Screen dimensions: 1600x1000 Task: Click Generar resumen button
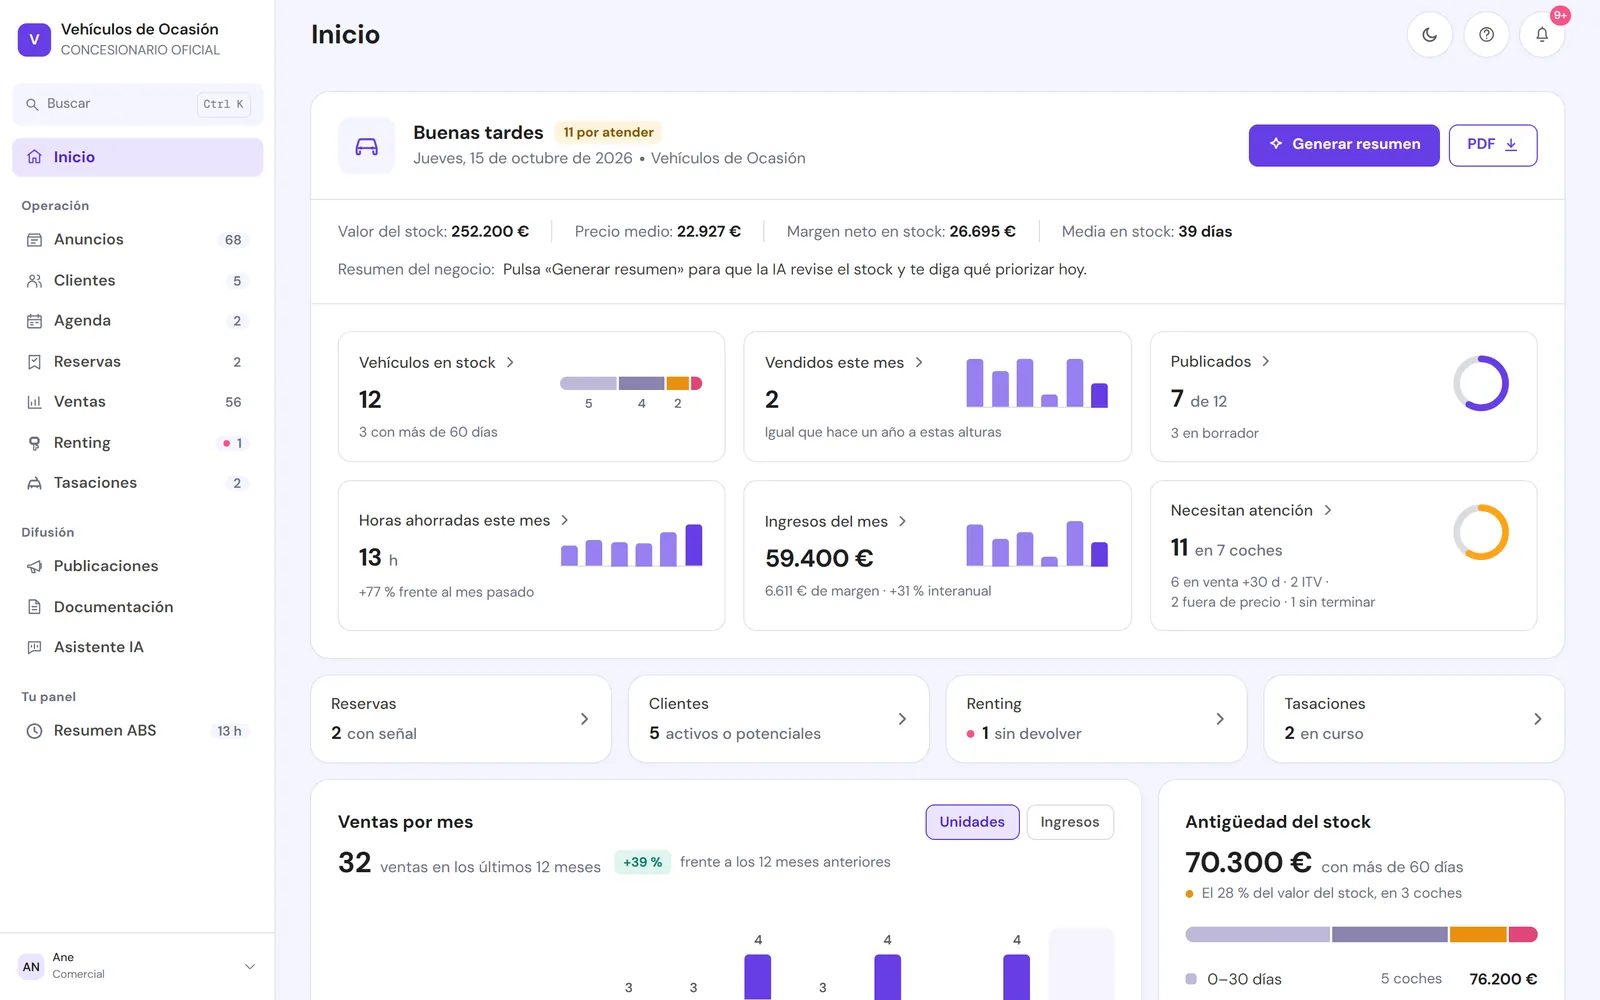(1344, 145)
